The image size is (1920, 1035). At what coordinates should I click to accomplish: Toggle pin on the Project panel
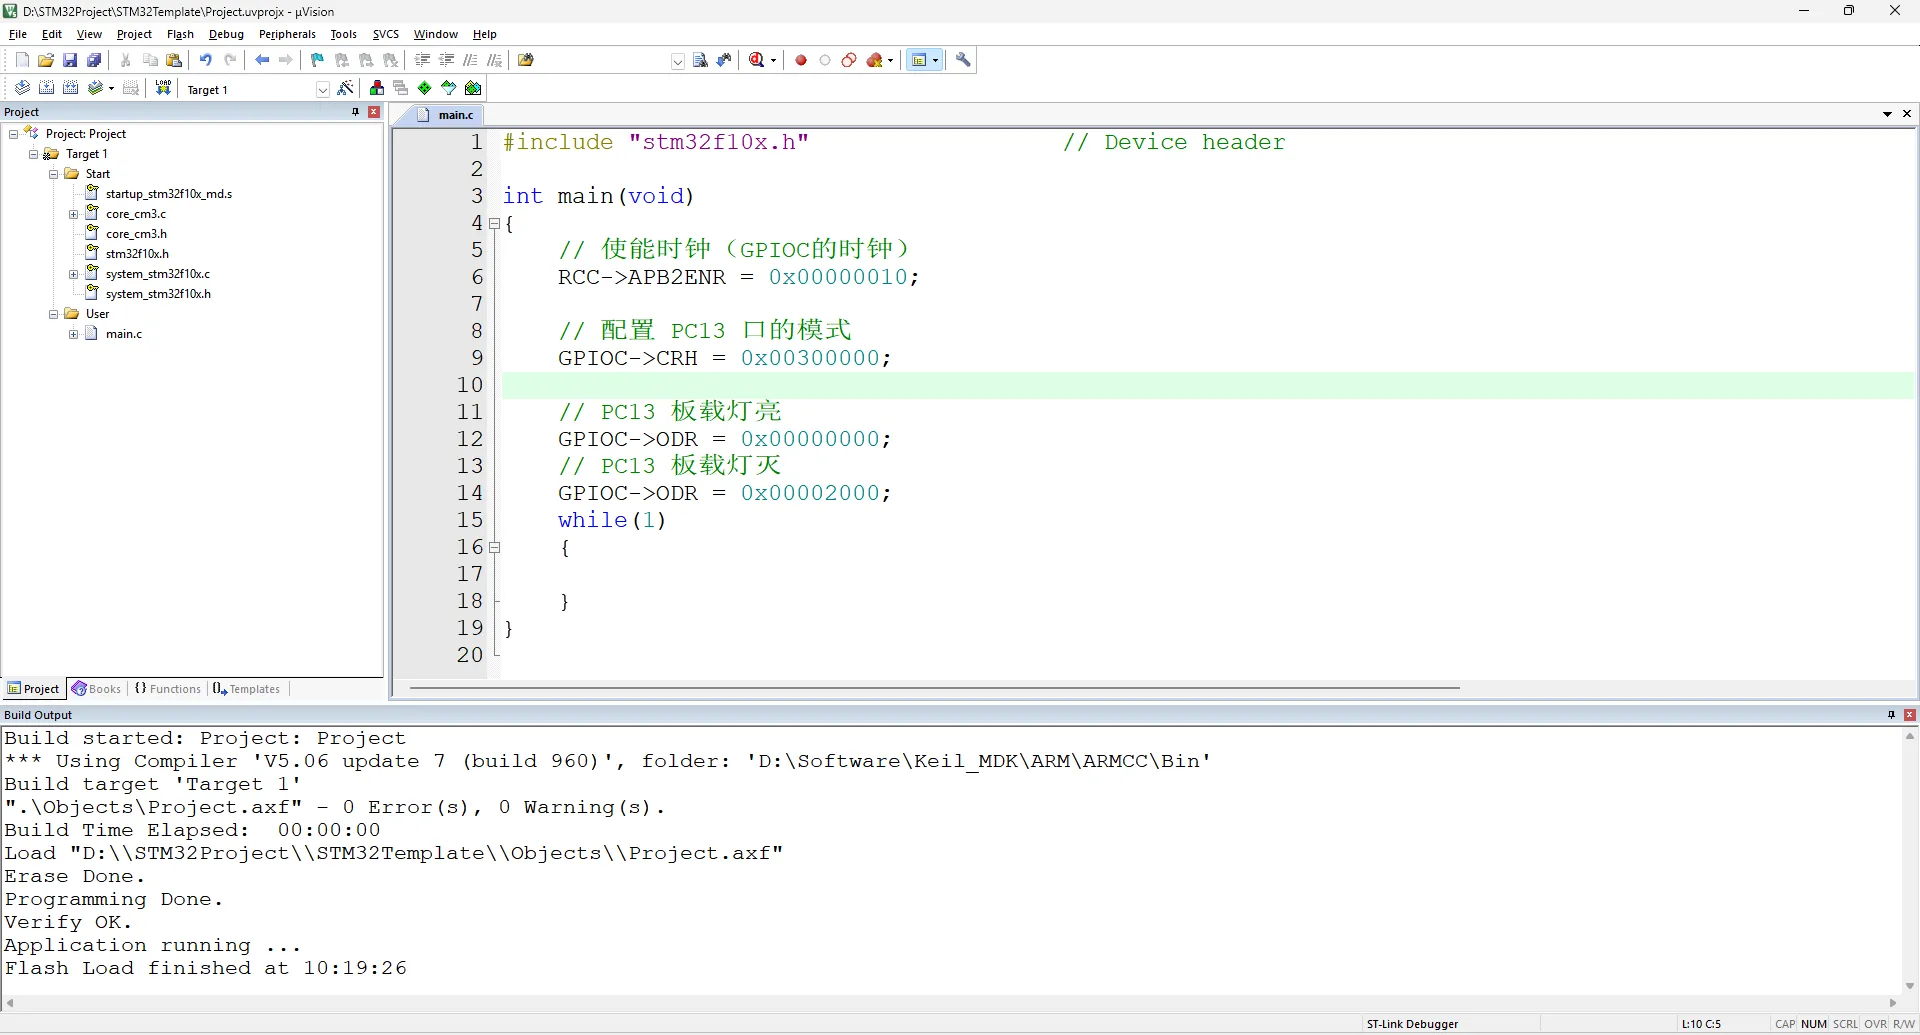coord(355,112)
